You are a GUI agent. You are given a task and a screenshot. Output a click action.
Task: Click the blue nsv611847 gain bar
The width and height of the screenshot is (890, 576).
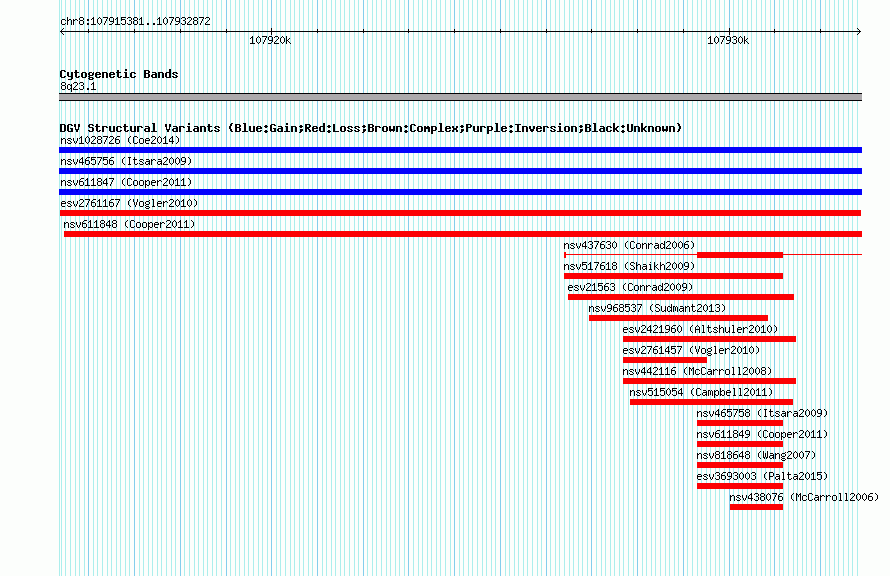[460, 192]
